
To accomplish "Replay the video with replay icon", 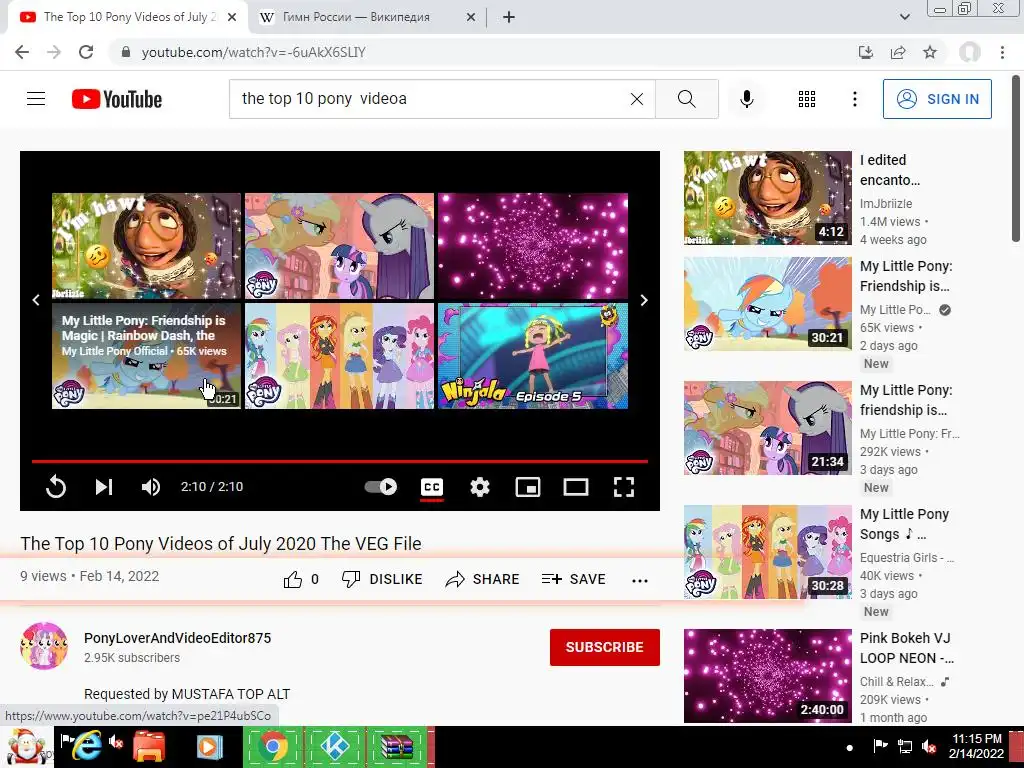I will (56, 487).
